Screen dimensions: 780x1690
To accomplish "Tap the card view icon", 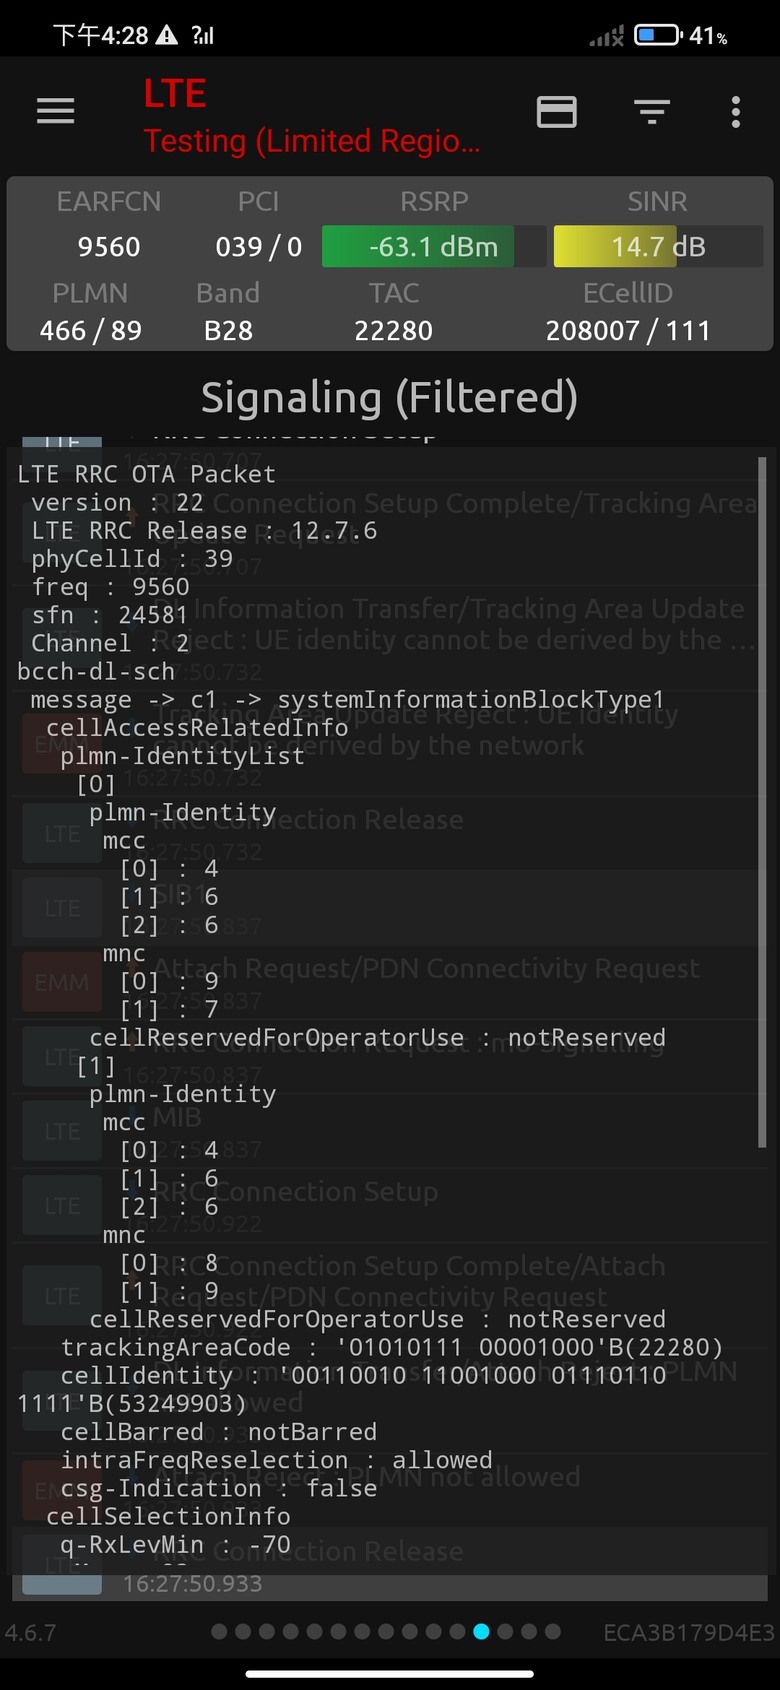I will tap(556, 111).
